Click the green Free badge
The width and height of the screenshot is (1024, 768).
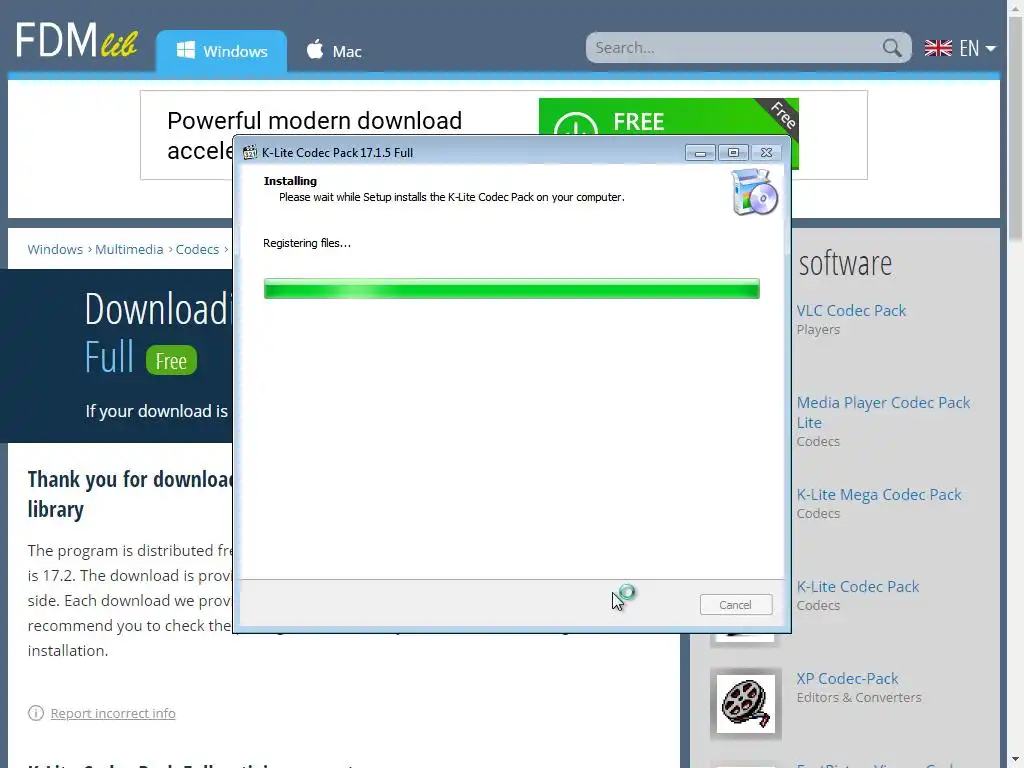tap(171, 360)
